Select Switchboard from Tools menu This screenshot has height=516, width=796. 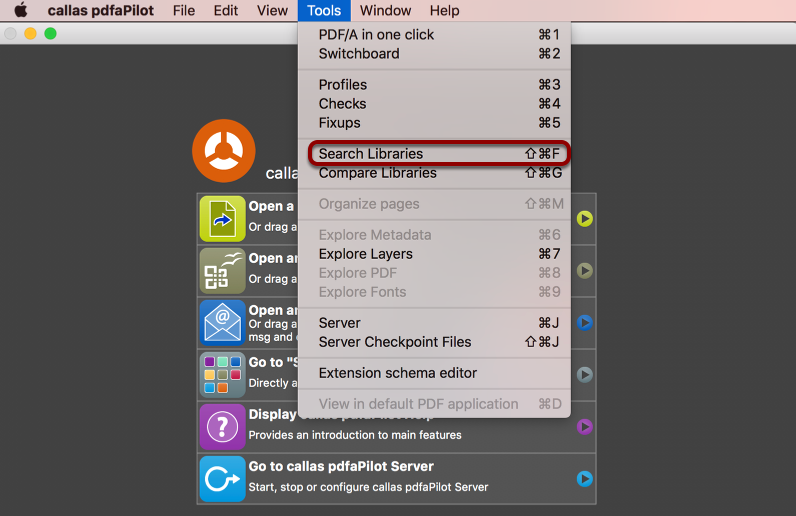tap(435, 54)
